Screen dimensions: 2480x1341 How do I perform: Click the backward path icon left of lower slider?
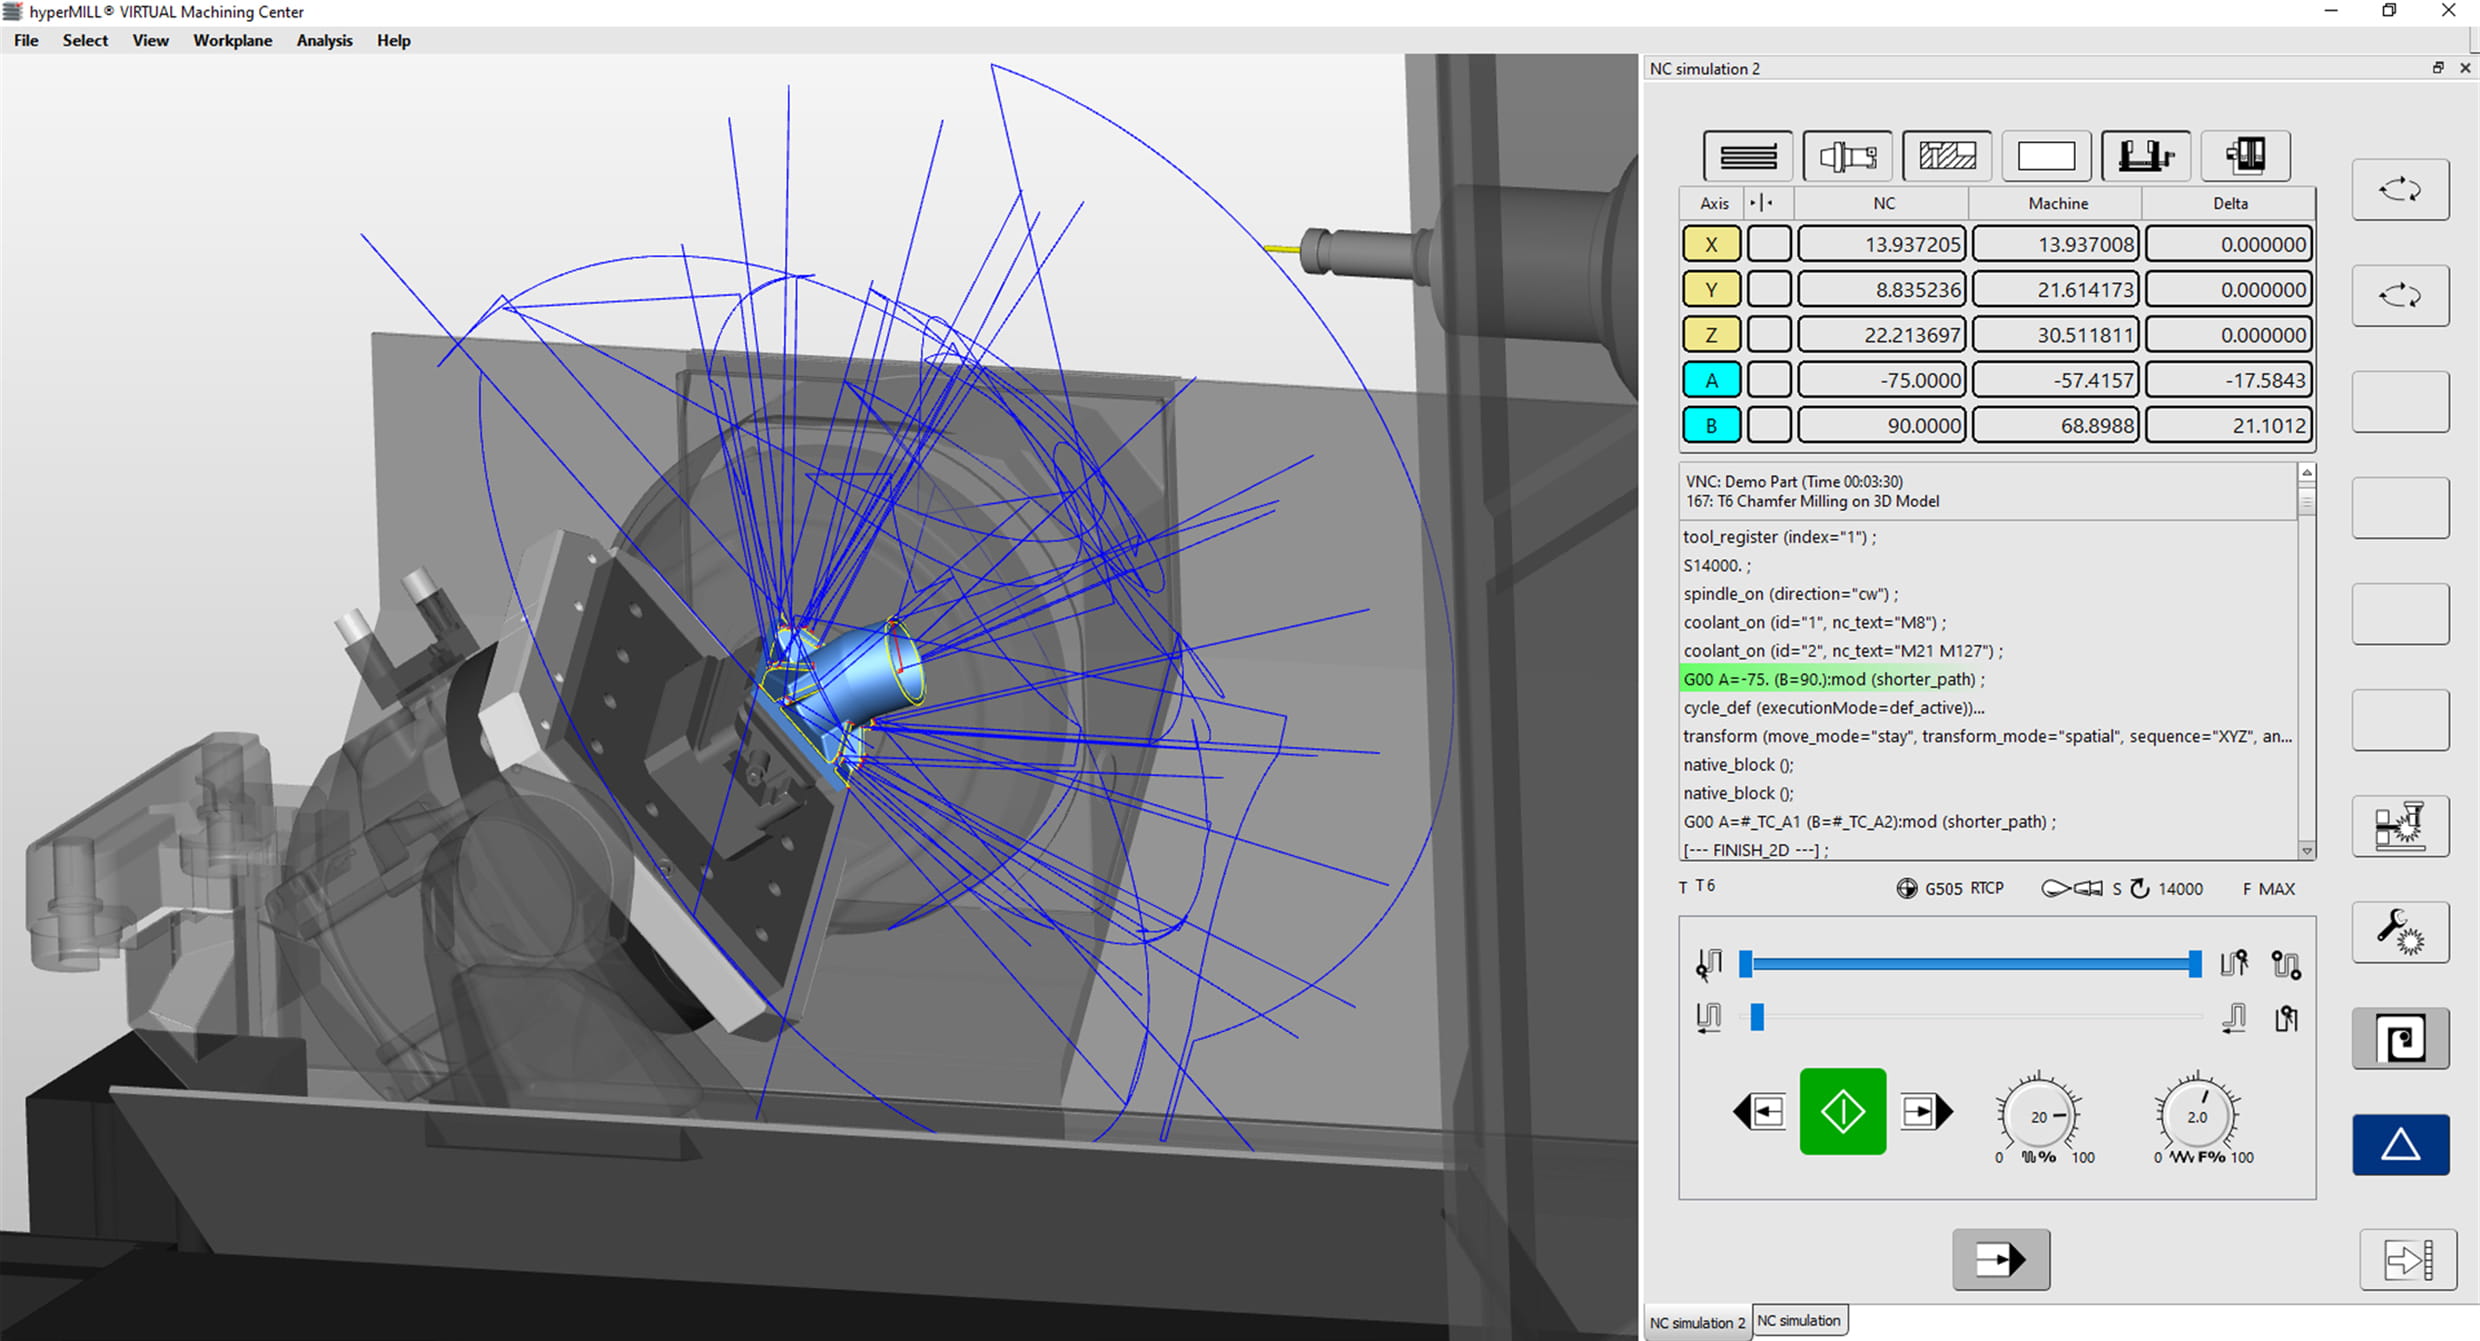pos(1709,1018)
